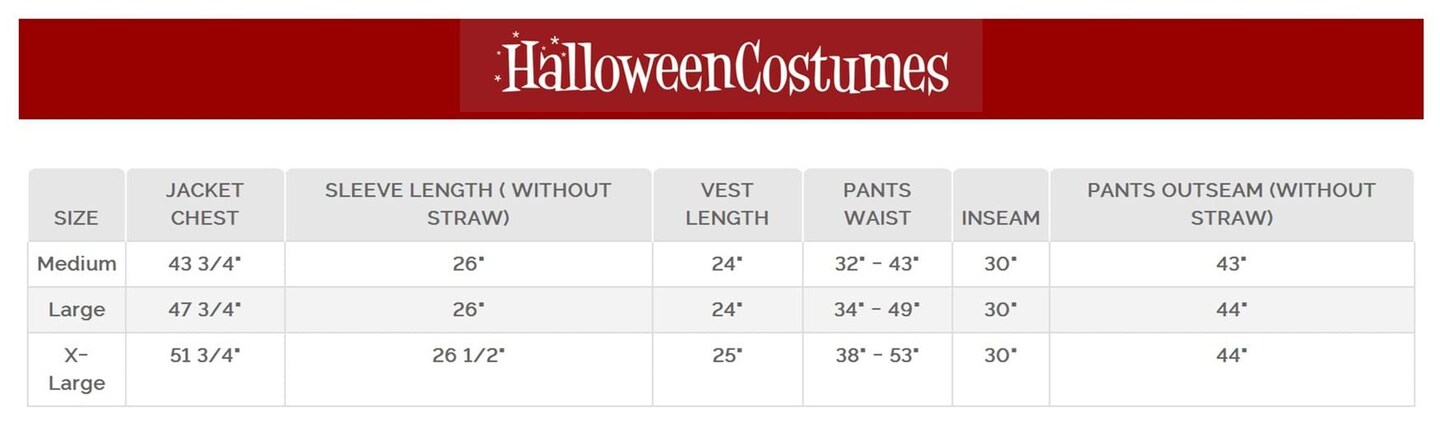1440x434 pixels.
Task: Click the Medium pants waist 32" - 43" cell
Action: pos(877,264)
